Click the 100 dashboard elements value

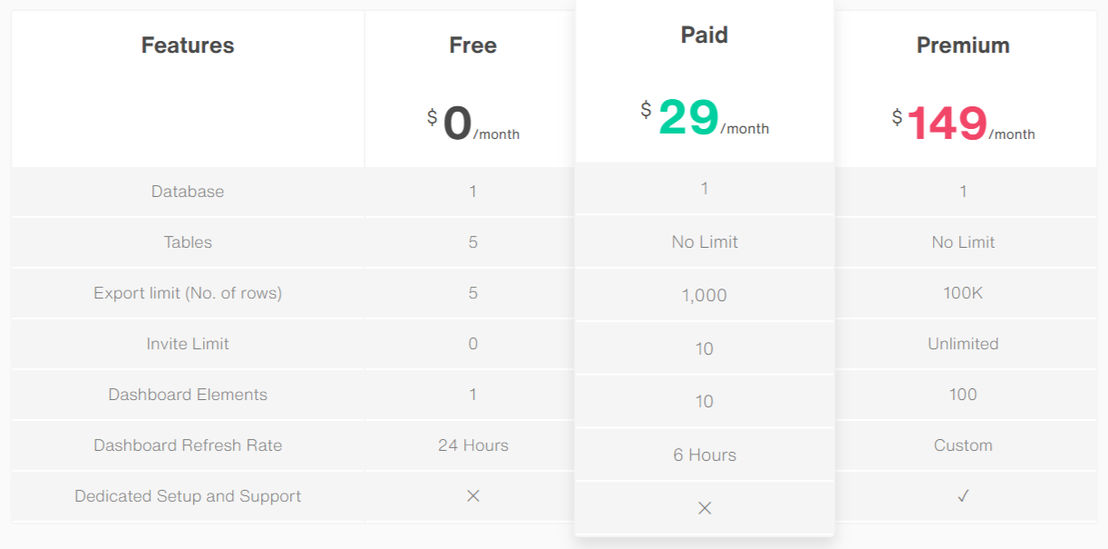coord(962,394)
